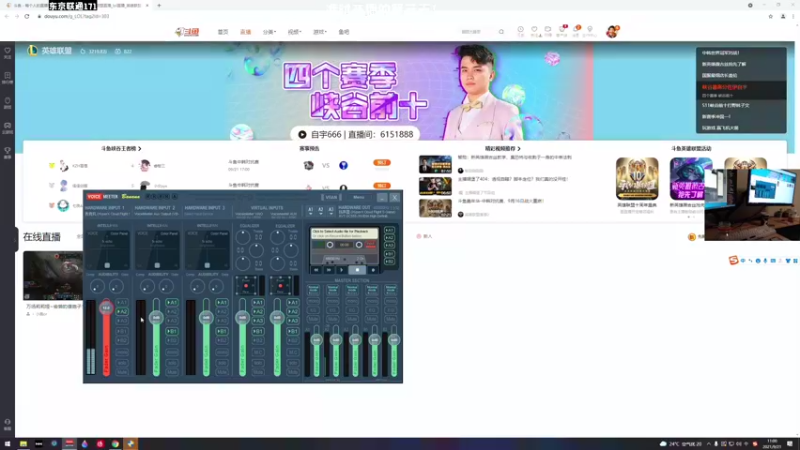Click the VBAN button in Voicemeeter
Image resolution: width=800 pixels, height=450 pixels.
coord(331,197)
